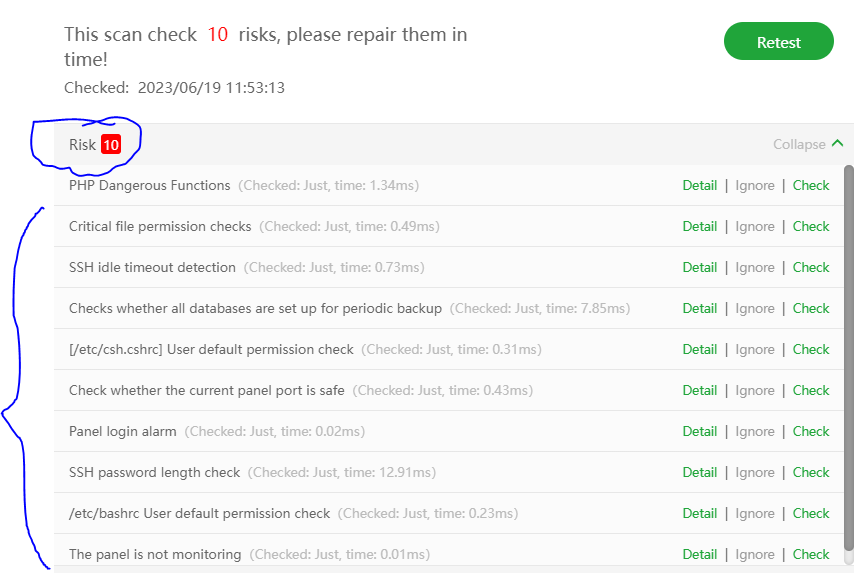View Detail for SSH password length check
Screen dimensions: 867x573
699,472
